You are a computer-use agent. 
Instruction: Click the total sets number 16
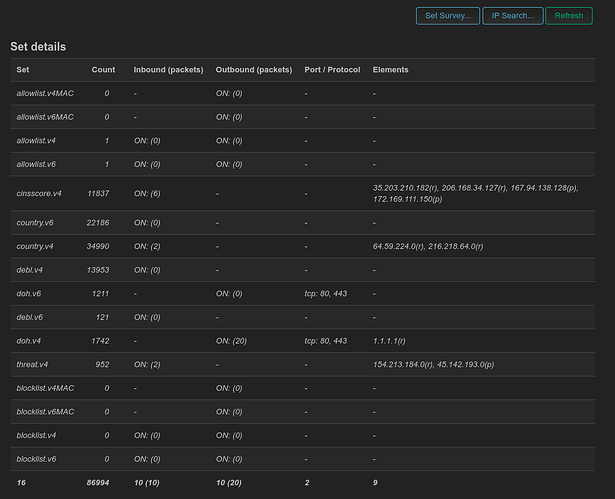click(x=21, y=483)
